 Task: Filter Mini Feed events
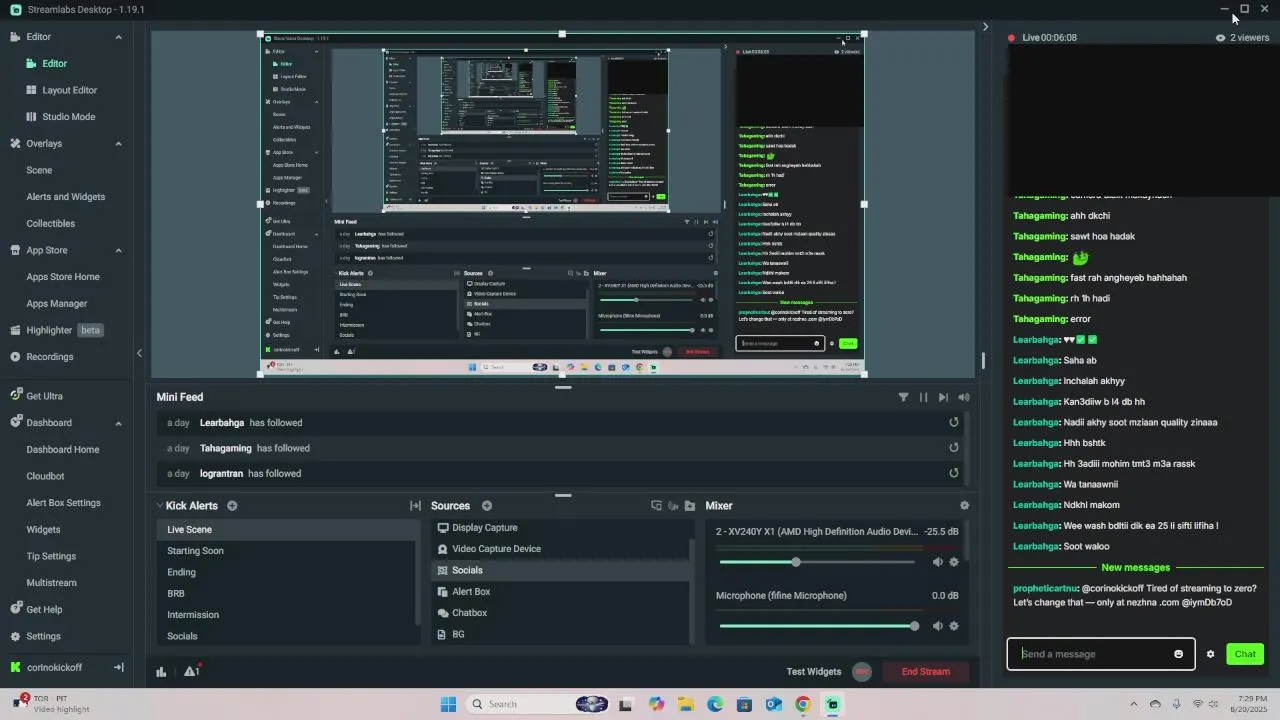(x=903, y=397)
